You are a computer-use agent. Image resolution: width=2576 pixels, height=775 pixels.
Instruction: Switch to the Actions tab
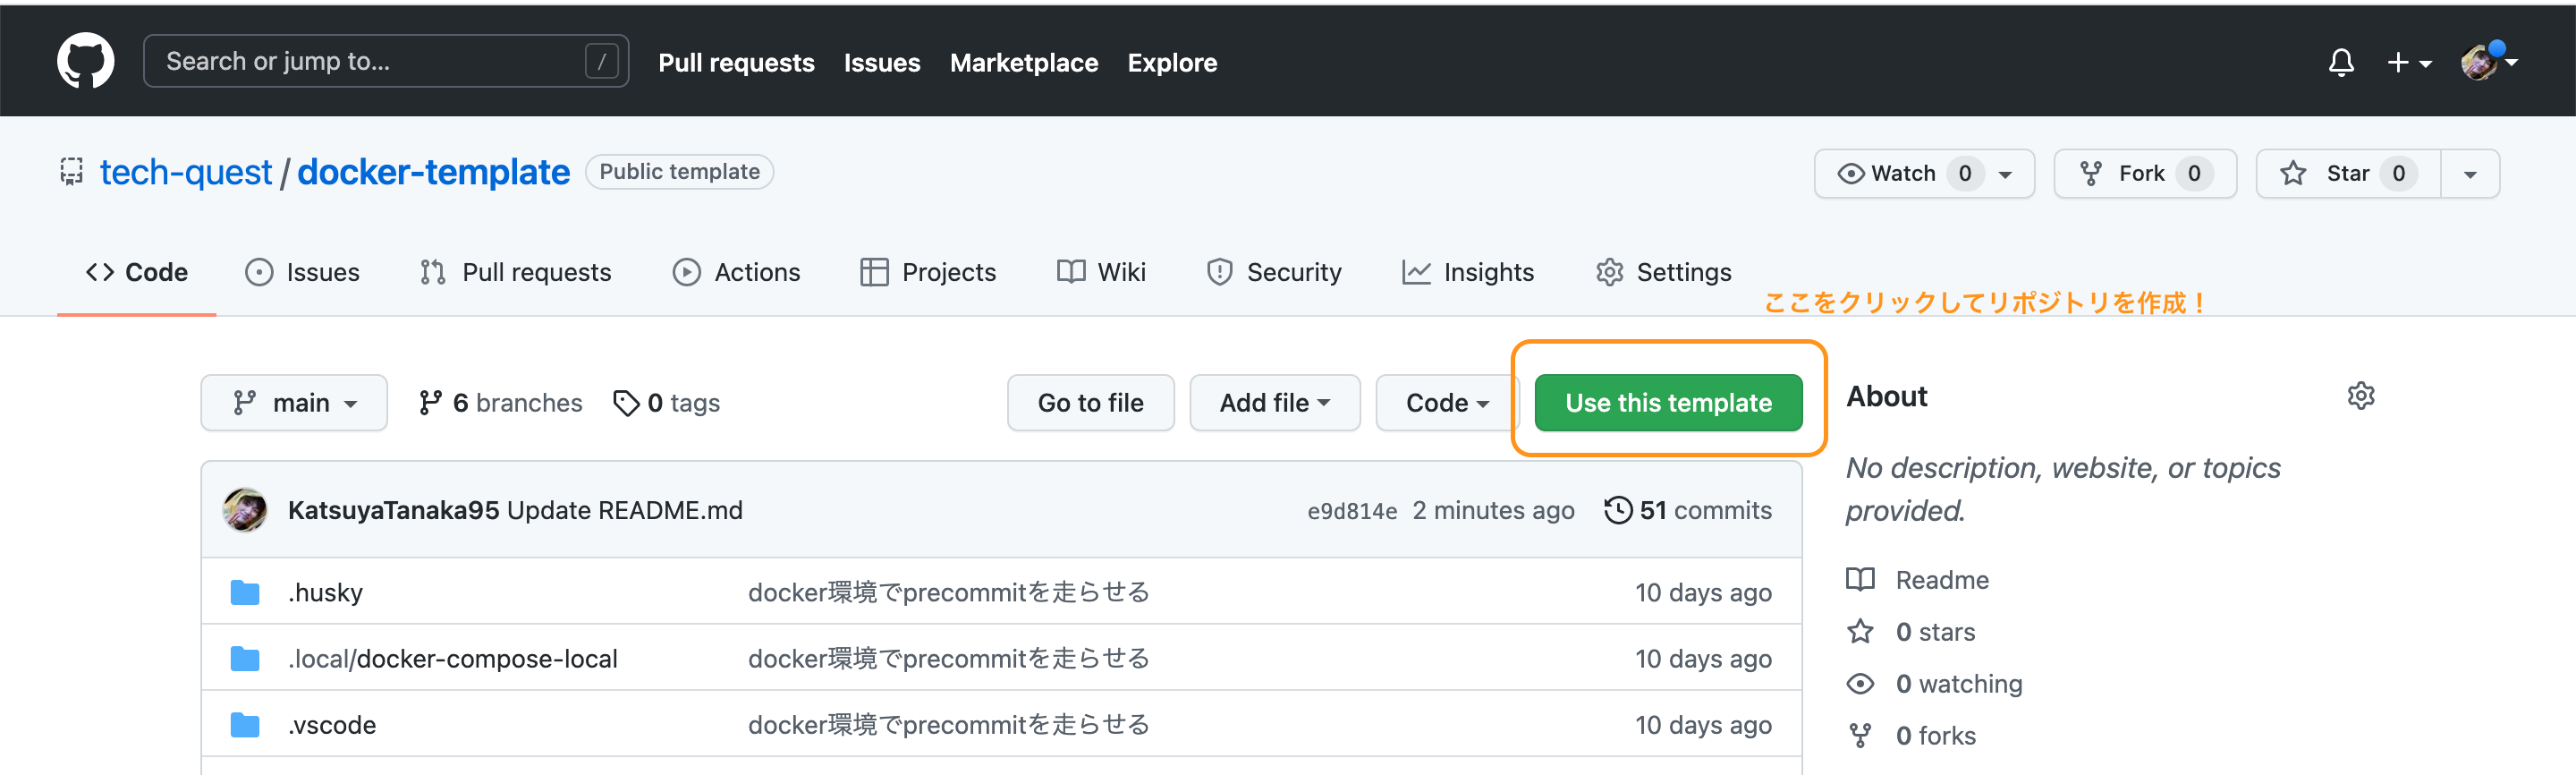point(736,272)
